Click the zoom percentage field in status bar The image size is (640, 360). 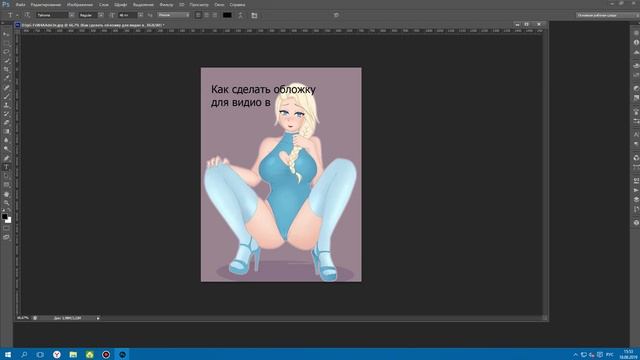[x=23, y=318]
